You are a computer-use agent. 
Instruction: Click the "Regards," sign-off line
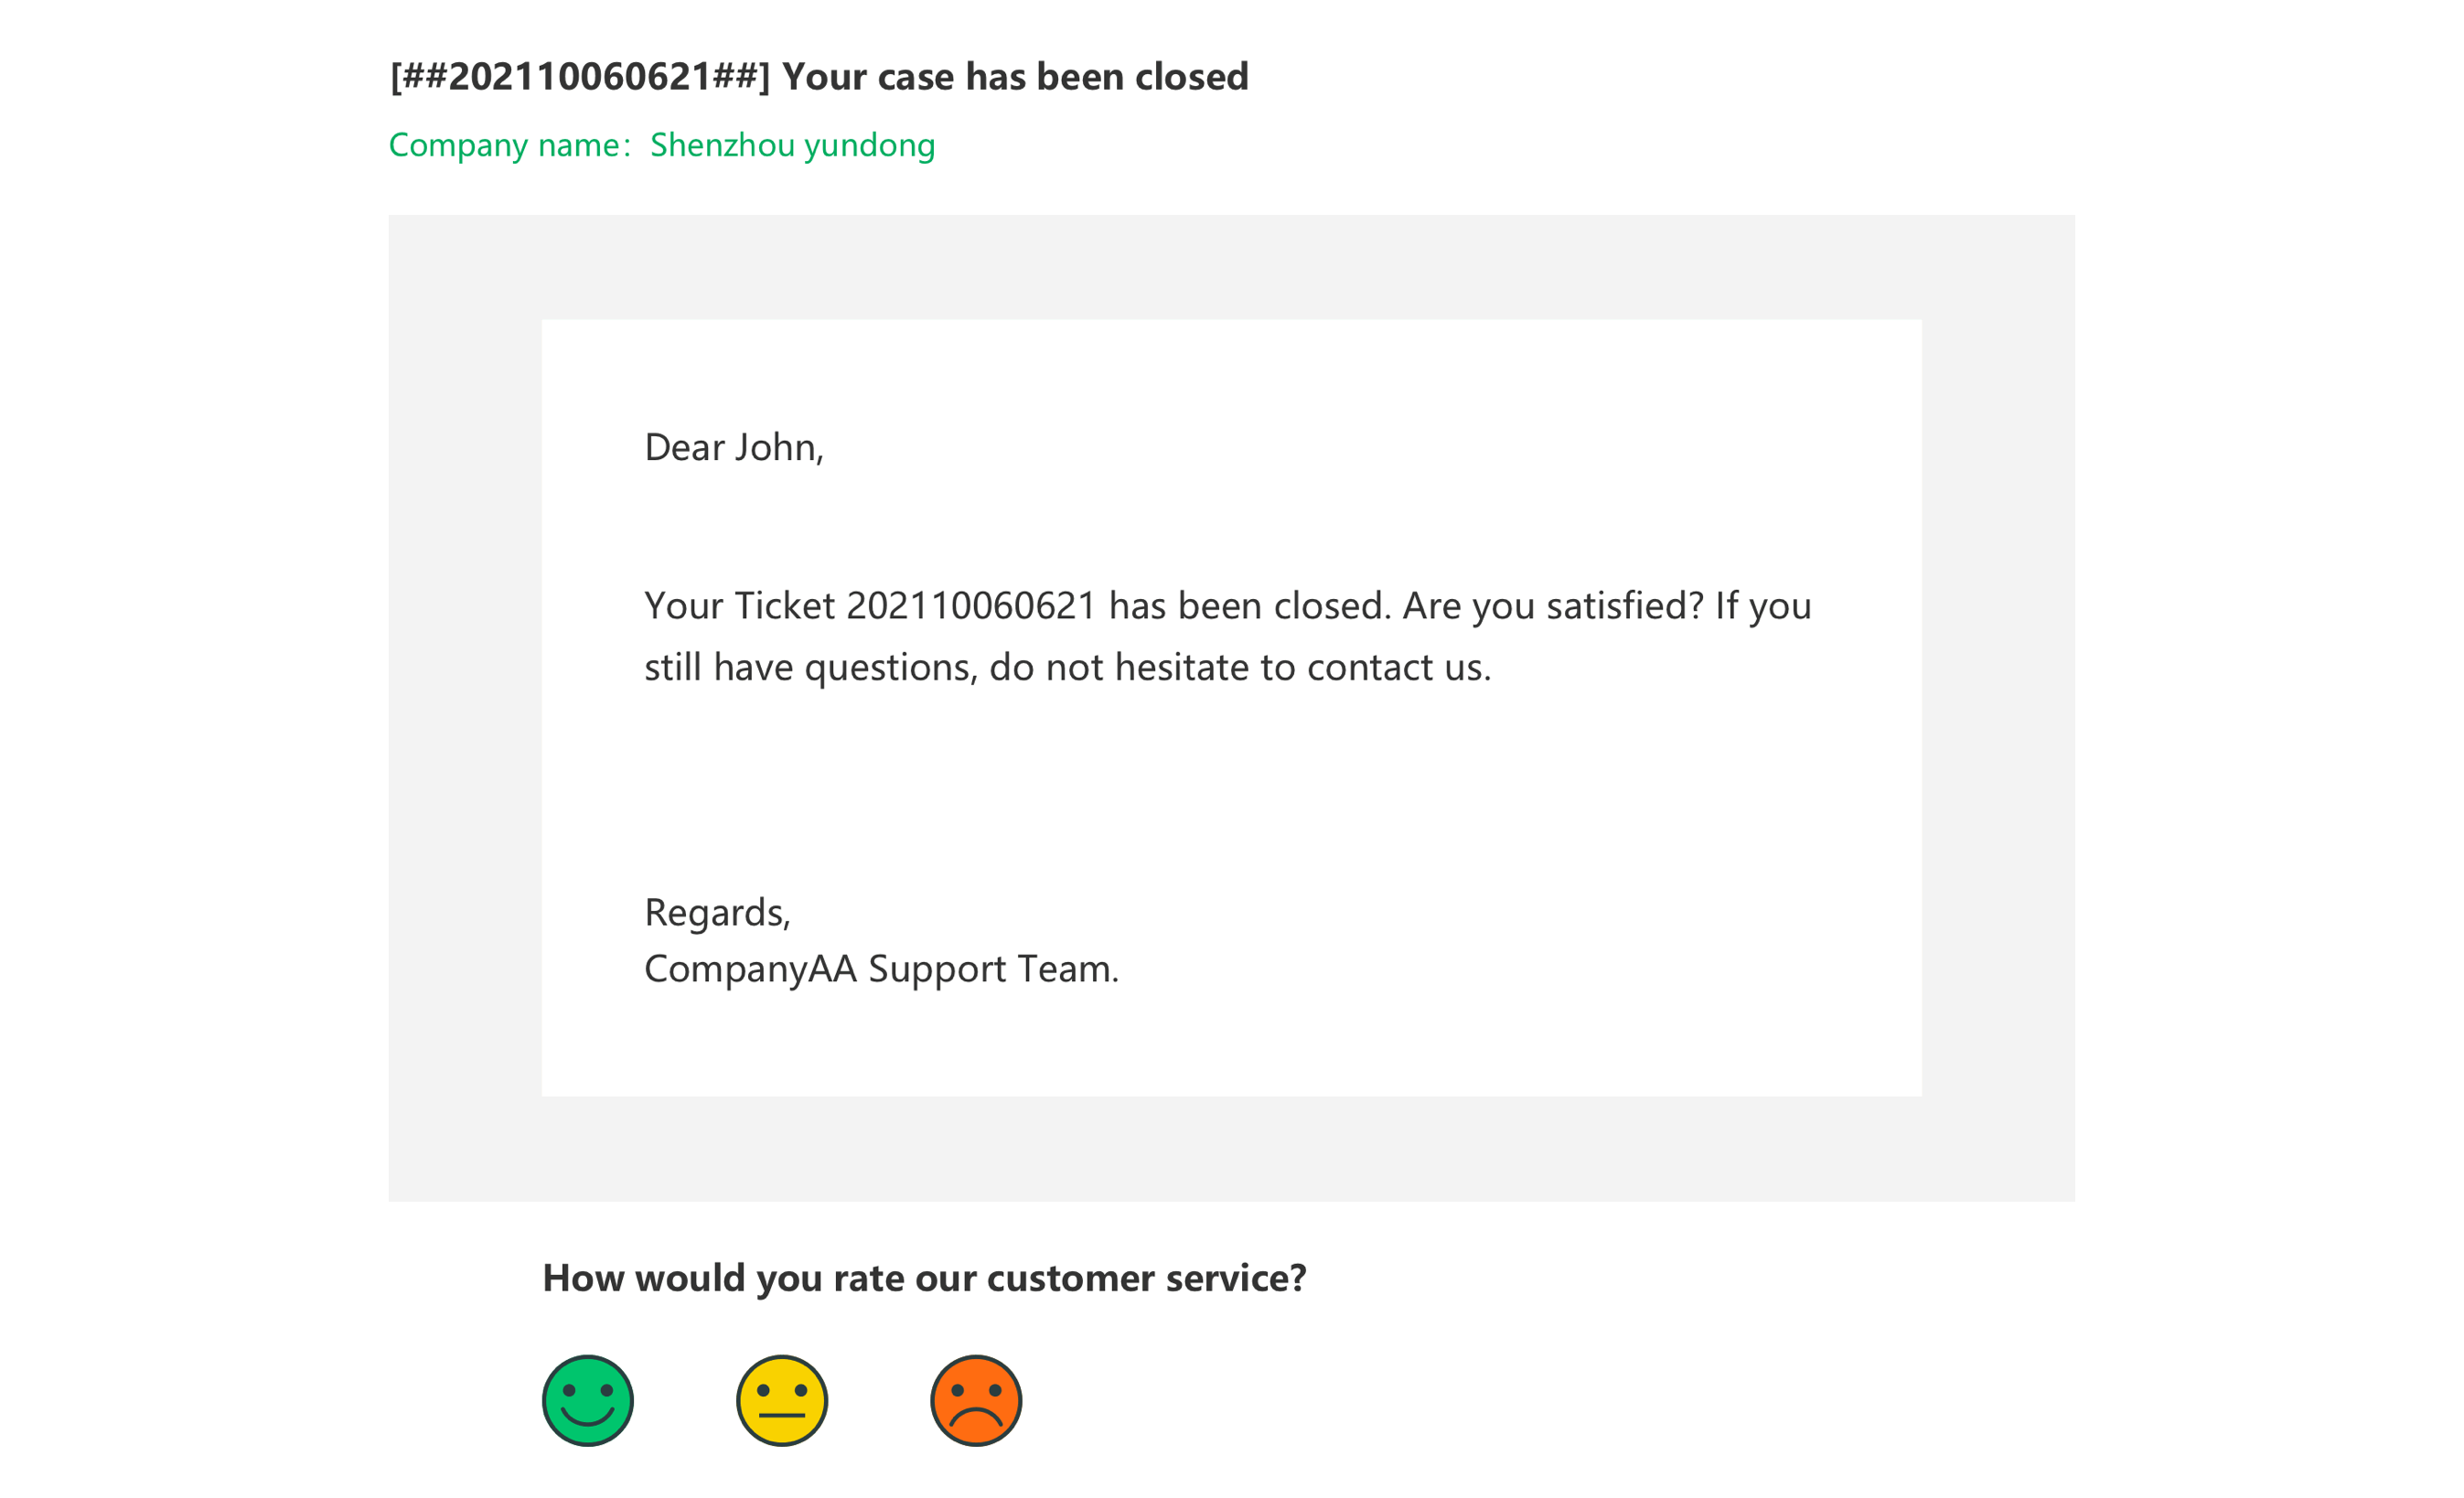point(717,912)
